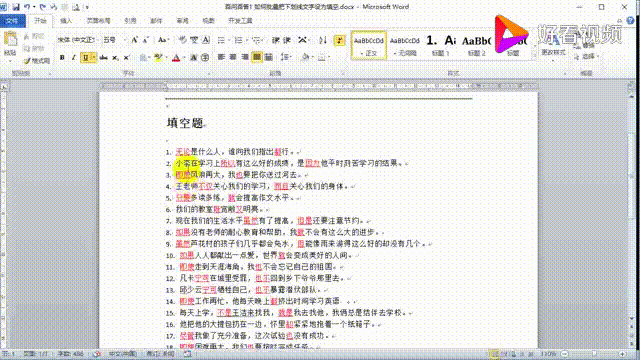Apply the Heading 1 style
Screen dimensions: 640x360
pyautogui.click(x=440, y=45)
